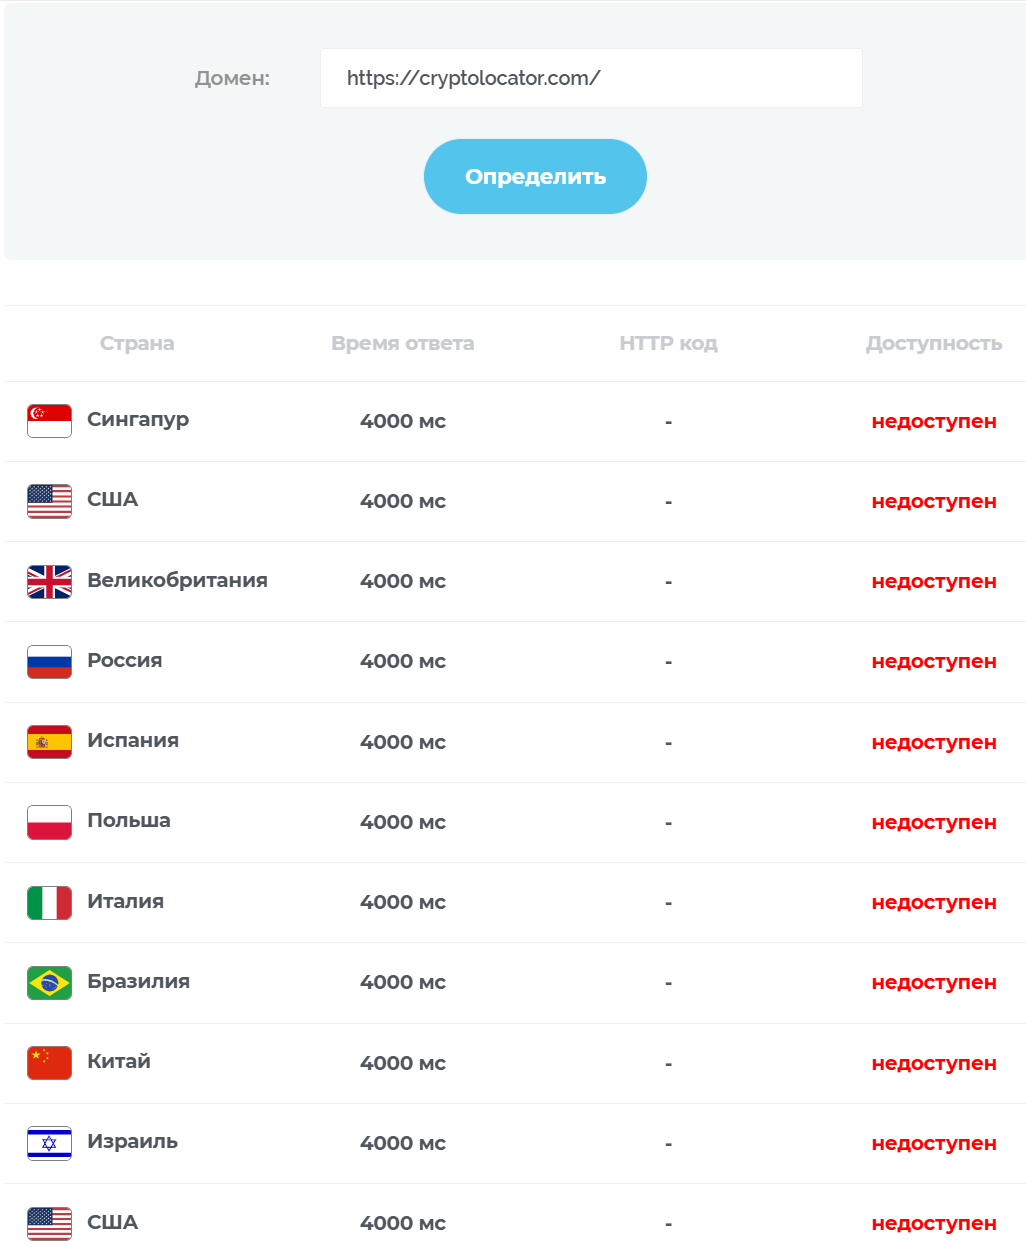1026x1249 pixels.
Task: Click the Brazil flag icon
Action: (49, 982)
